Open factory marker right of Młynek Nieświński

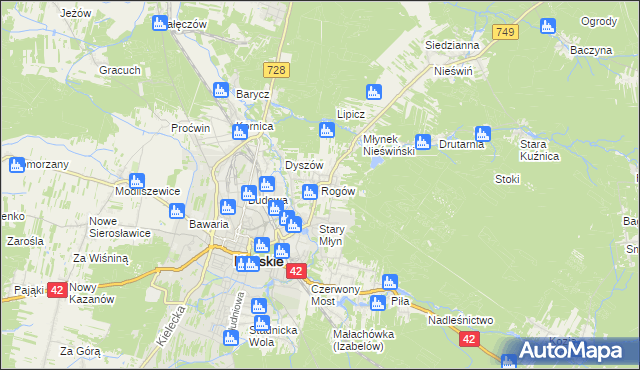(x=423, y=142)
